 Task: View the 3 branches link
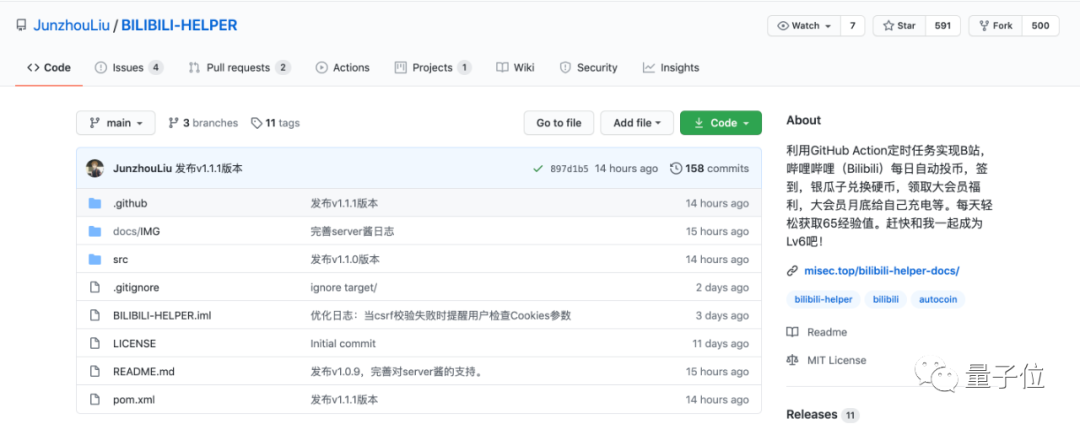click(x=203, y=123)
